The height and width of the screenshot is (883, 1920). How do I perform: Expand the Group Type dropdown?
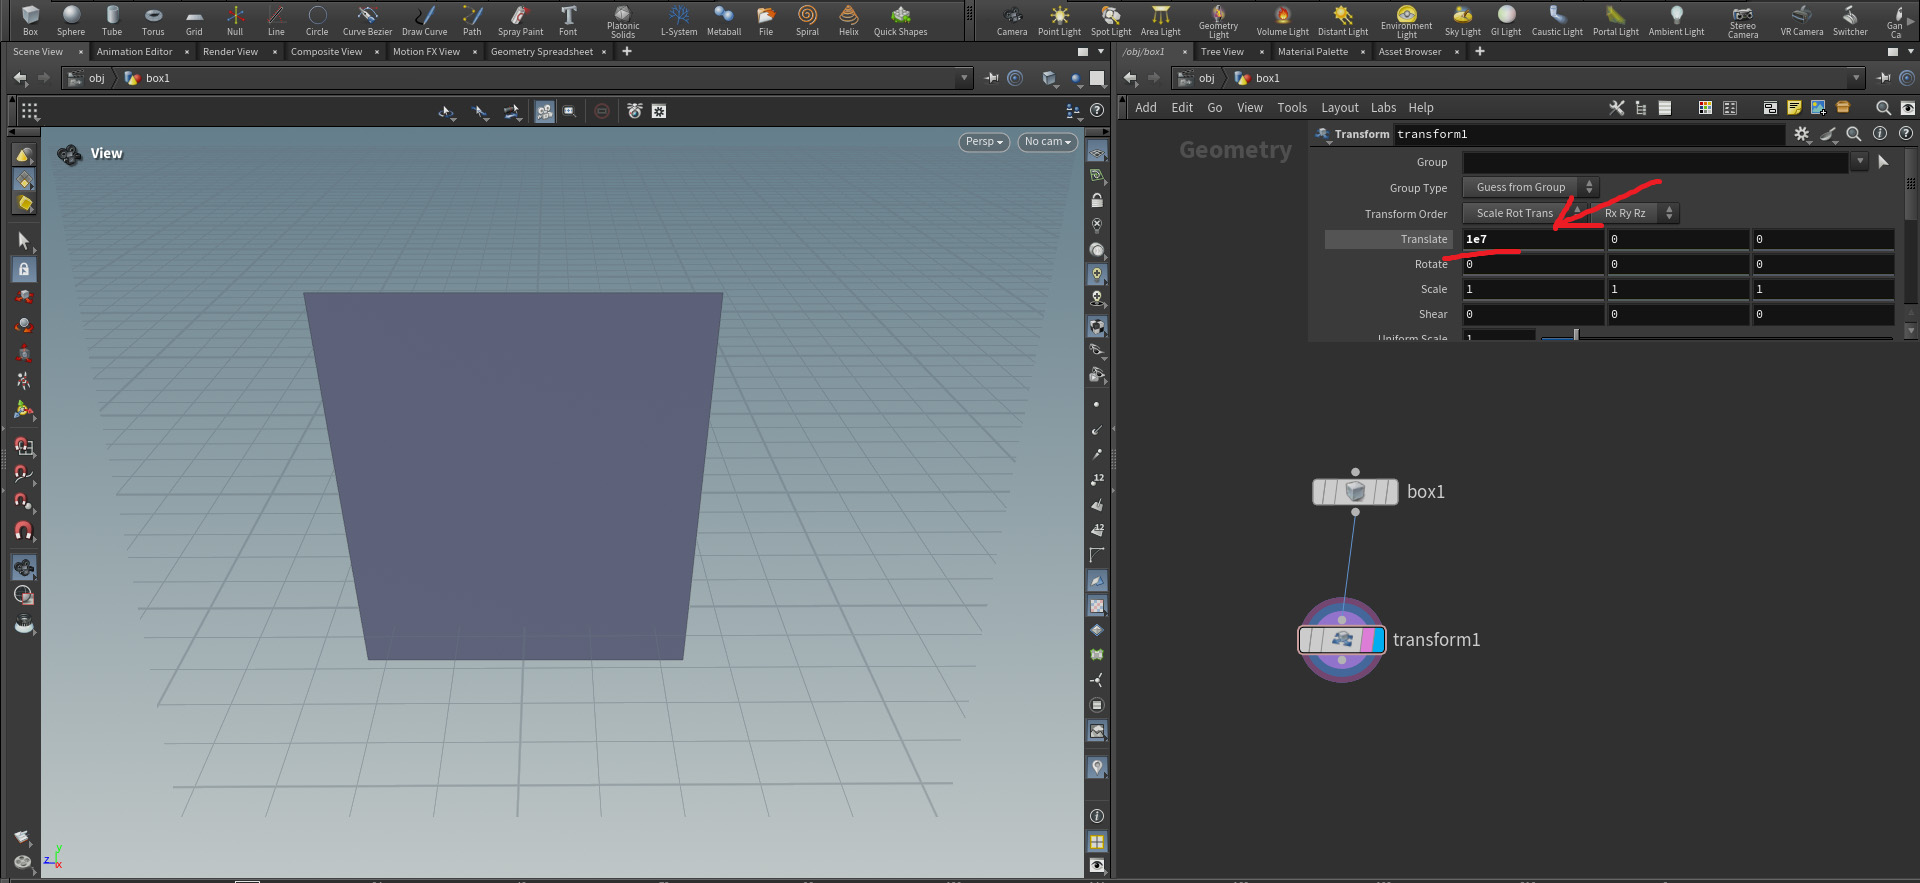tap(1530, 187)
